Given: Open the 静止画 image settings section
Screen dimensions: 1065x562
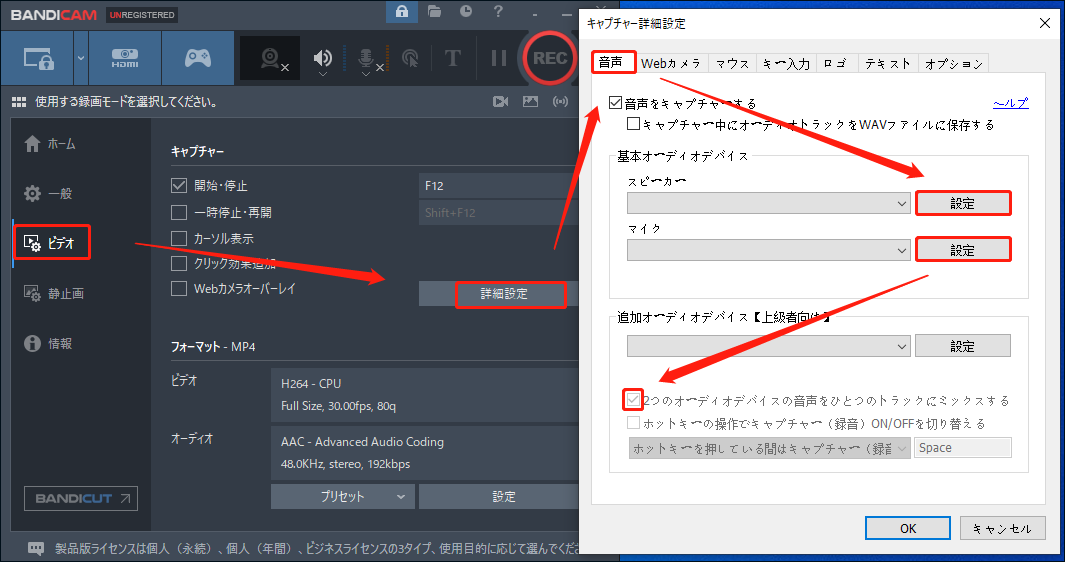Looking at the screenshot, I should (x=54, y=294).
